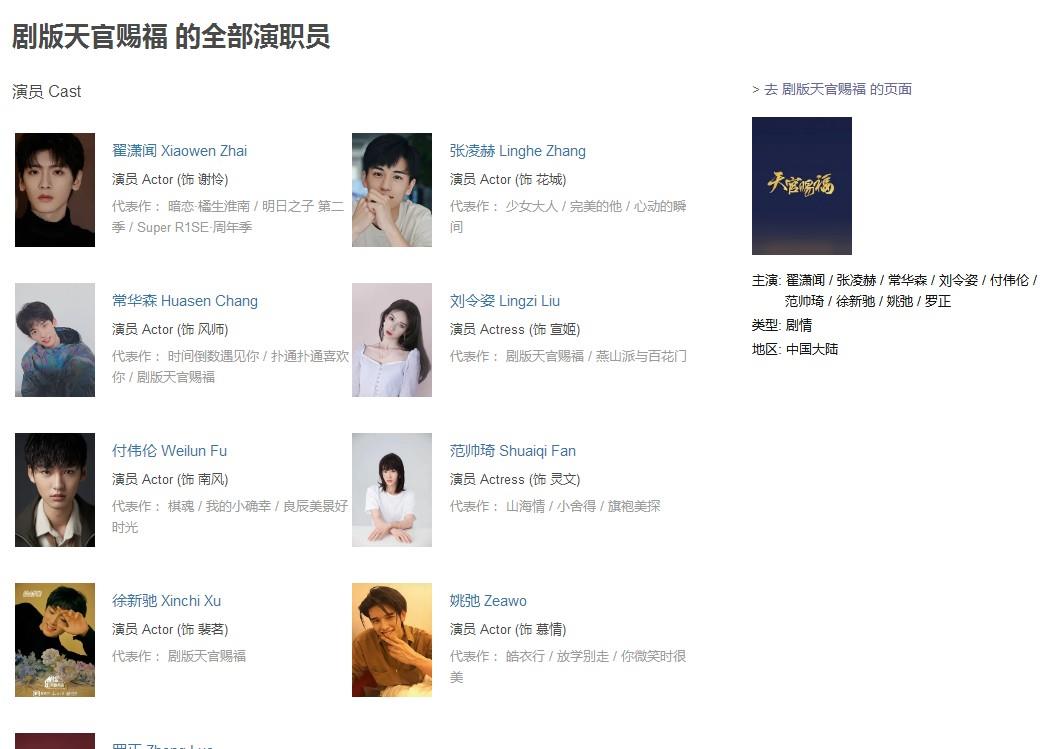Image resolution: width=1050 pixels, height=749 pixels.
Task: Click the 常华森 Huasen Chang link
Action: point(185,301)
